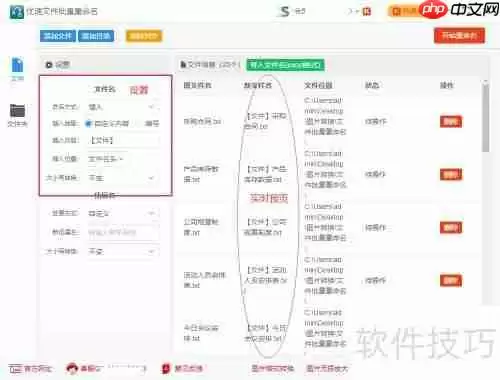Screen dimensions: 500x380
Task: Click the 文件位置 column header
Action: 318,85
